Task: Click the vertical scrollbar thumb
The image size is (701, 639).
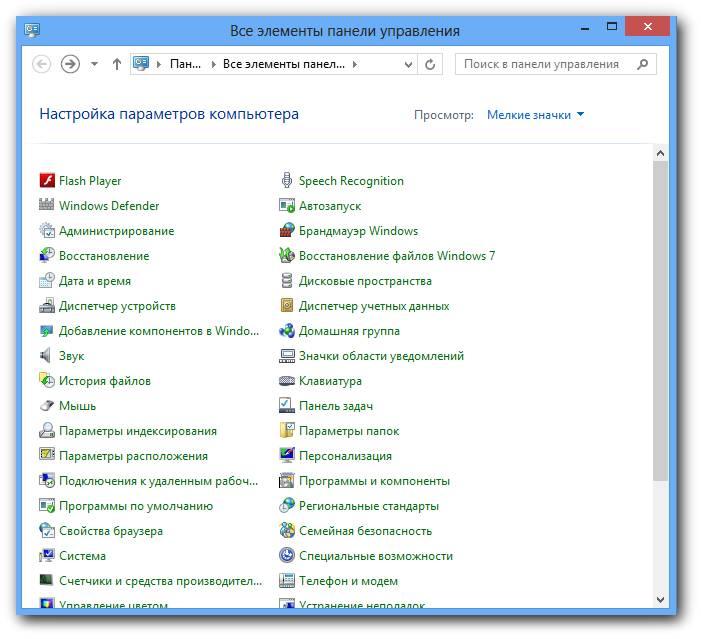Action: pyautogui.click(x=660, y=321)
